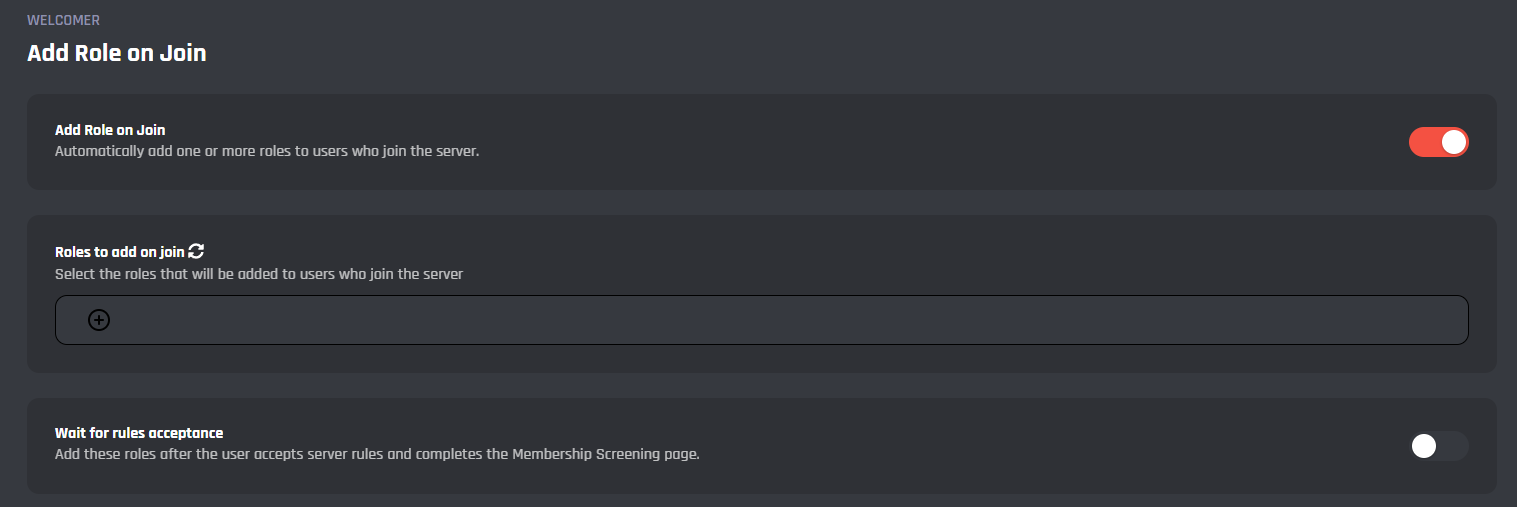Viewport: 1517px width, 507px height.
Task: Refresh the roles list icon
Action: click(x=196, y=252)
